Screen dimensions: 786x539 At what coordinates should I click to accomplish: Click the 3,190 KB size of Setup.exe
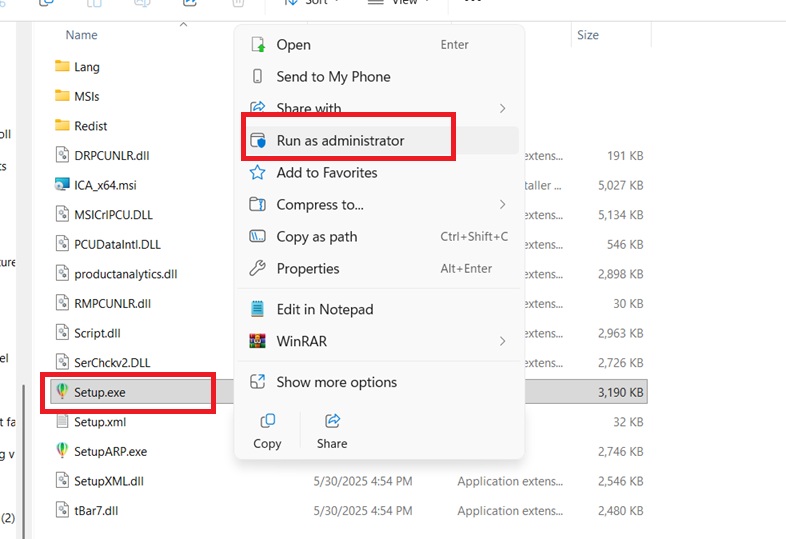click(621, 392)
